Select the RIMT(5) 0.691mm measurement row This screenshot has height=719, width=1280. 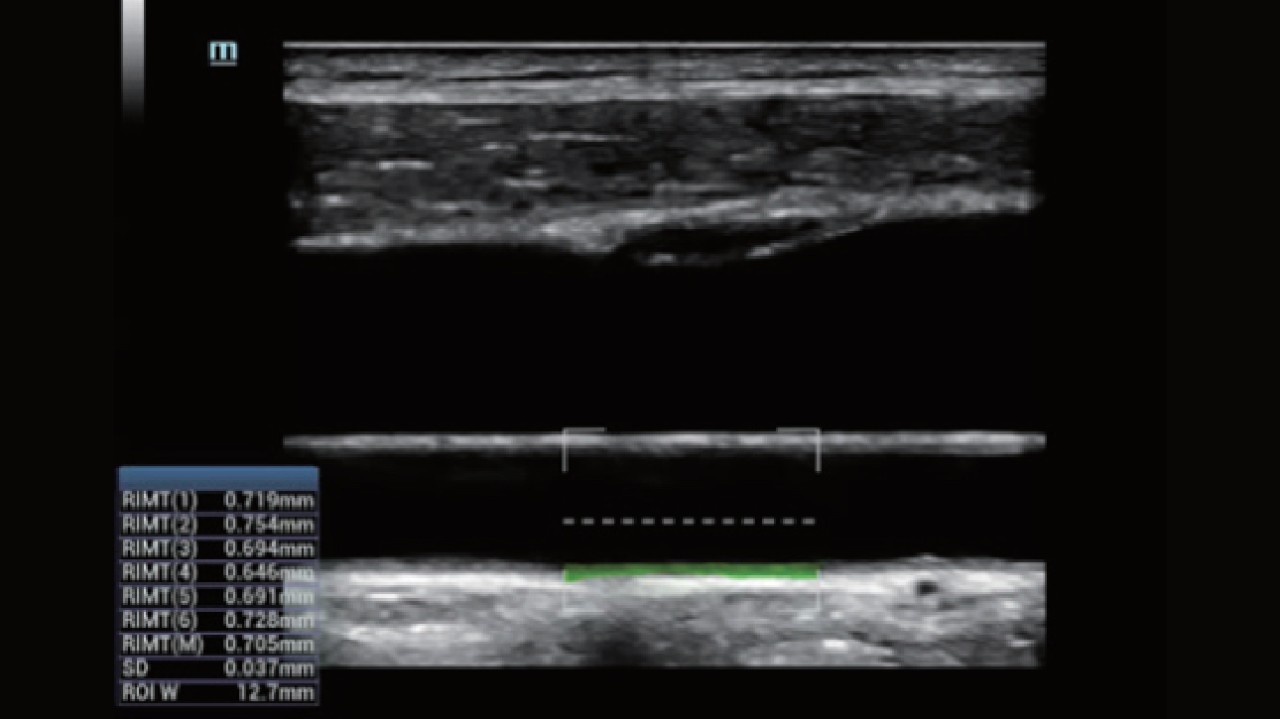point(218,596)
